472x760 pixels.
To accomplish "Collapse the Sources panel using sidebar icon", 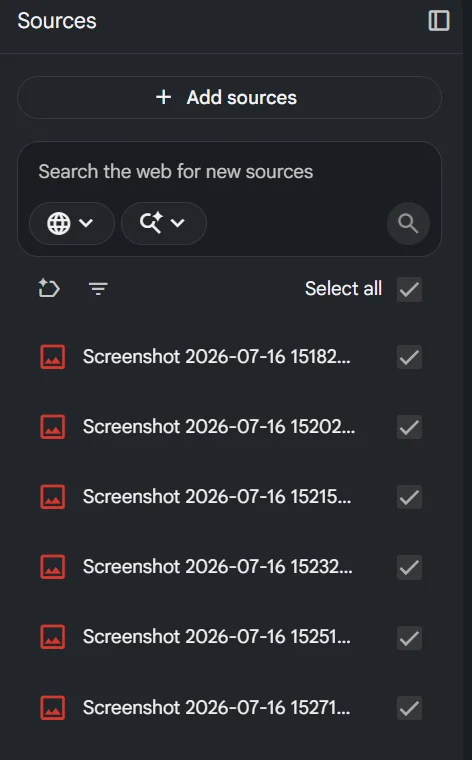I will click(439, 21).
